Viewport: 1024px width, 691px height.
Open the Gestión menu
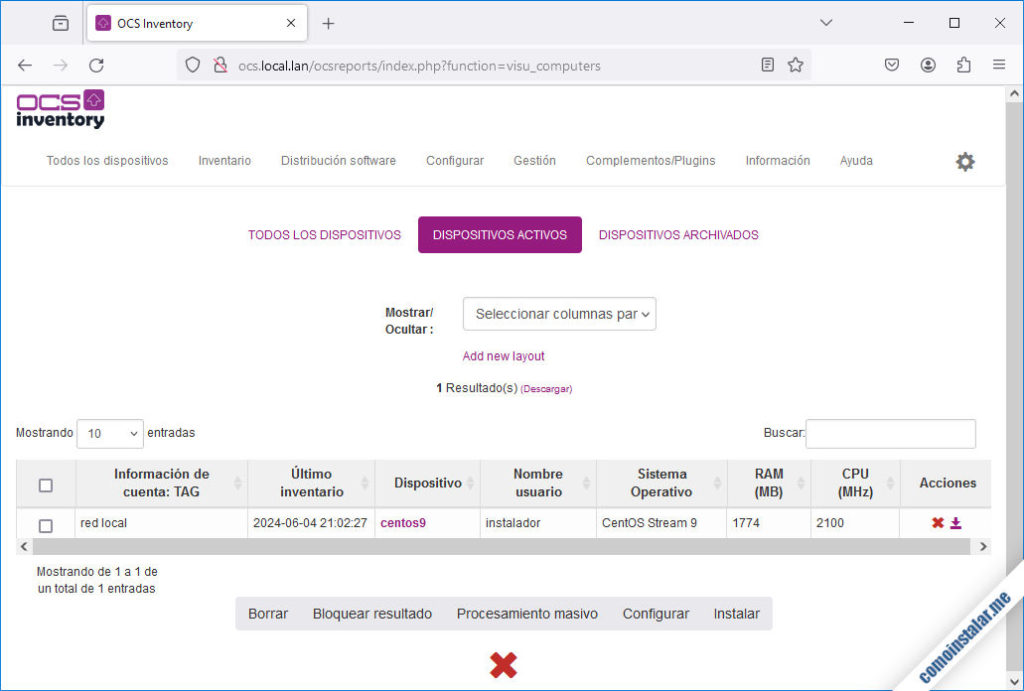534,161
